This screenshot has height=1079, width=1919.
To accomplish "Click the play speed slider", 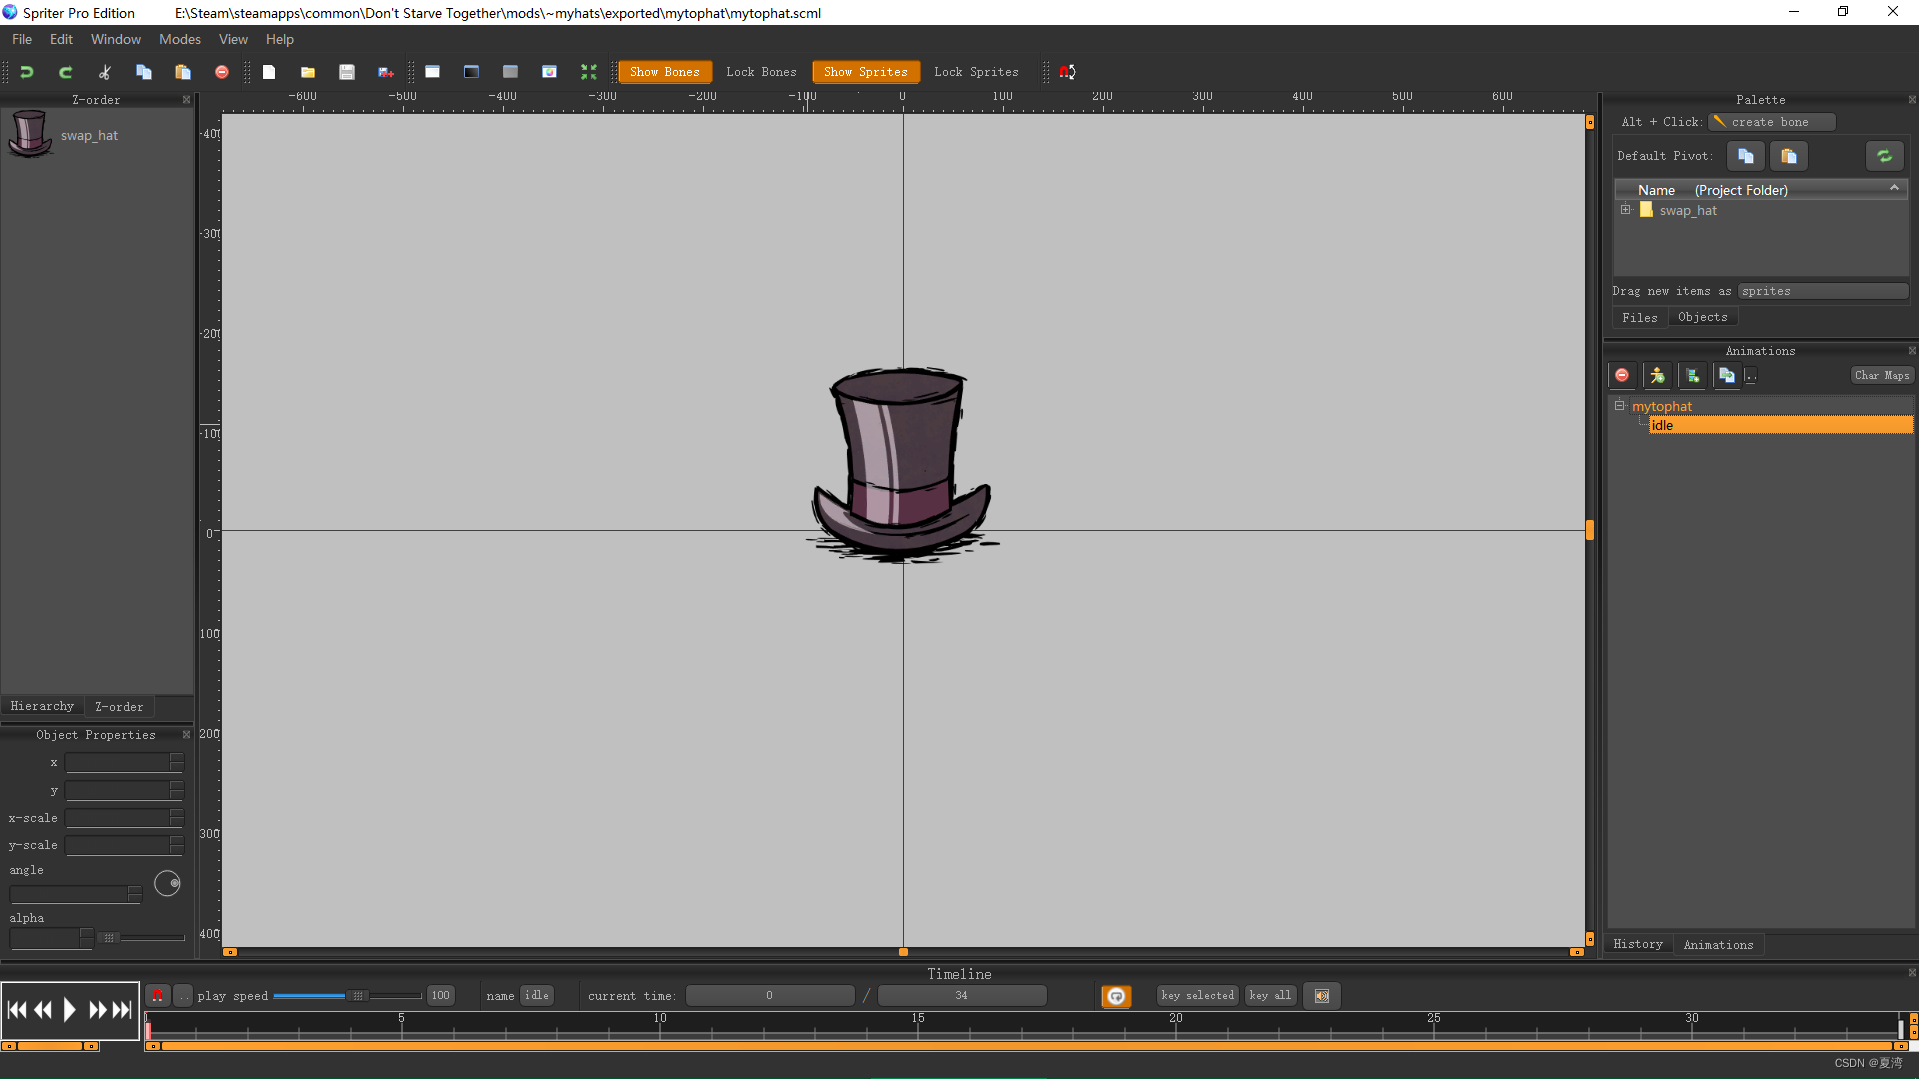I will click(347, 996).
